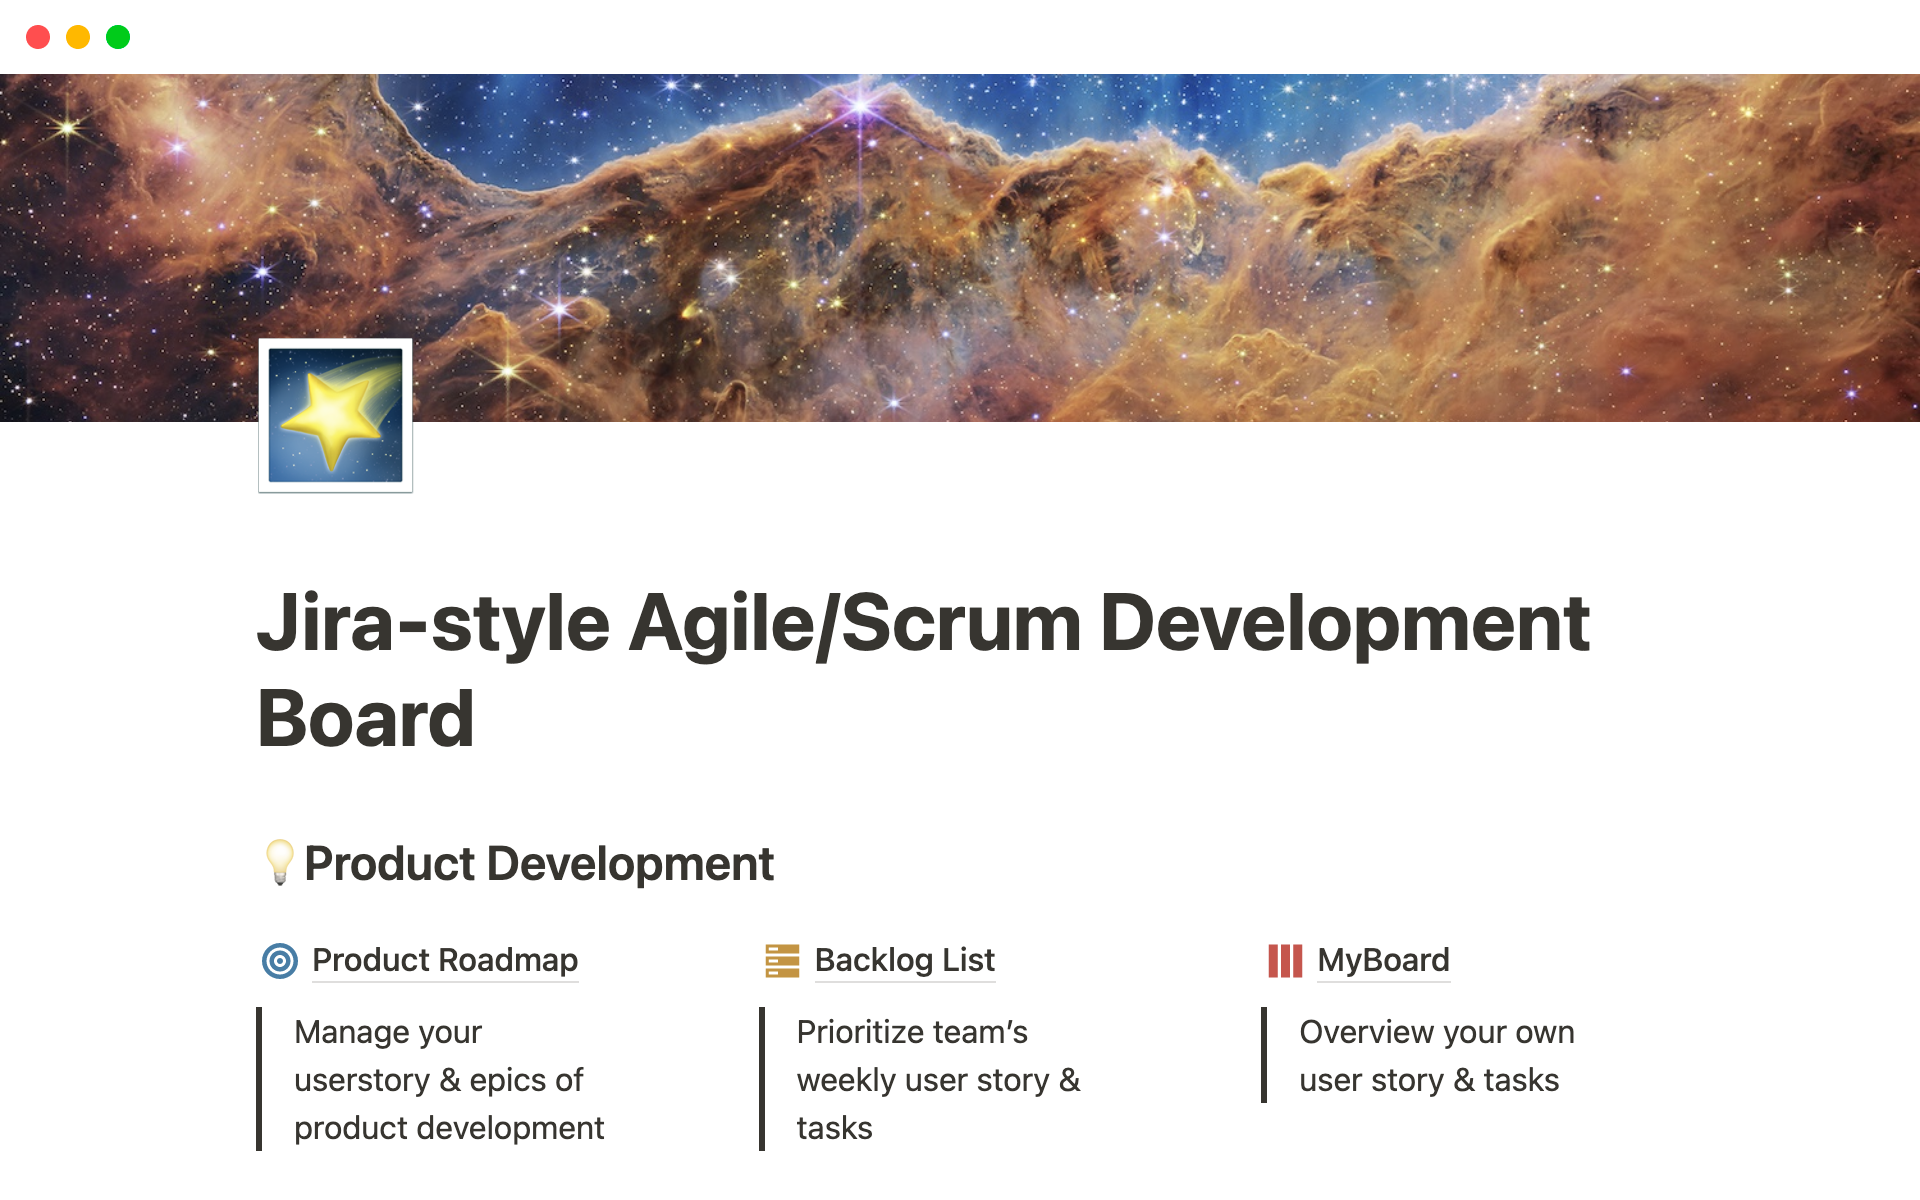
Task: Click the Product Development heading text
Action: 539,864
